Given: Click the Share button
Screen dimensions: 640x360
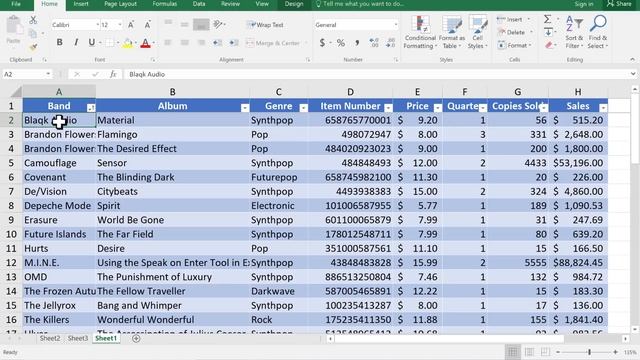Looking at the screenshot, I should click(x=619, y=4).
